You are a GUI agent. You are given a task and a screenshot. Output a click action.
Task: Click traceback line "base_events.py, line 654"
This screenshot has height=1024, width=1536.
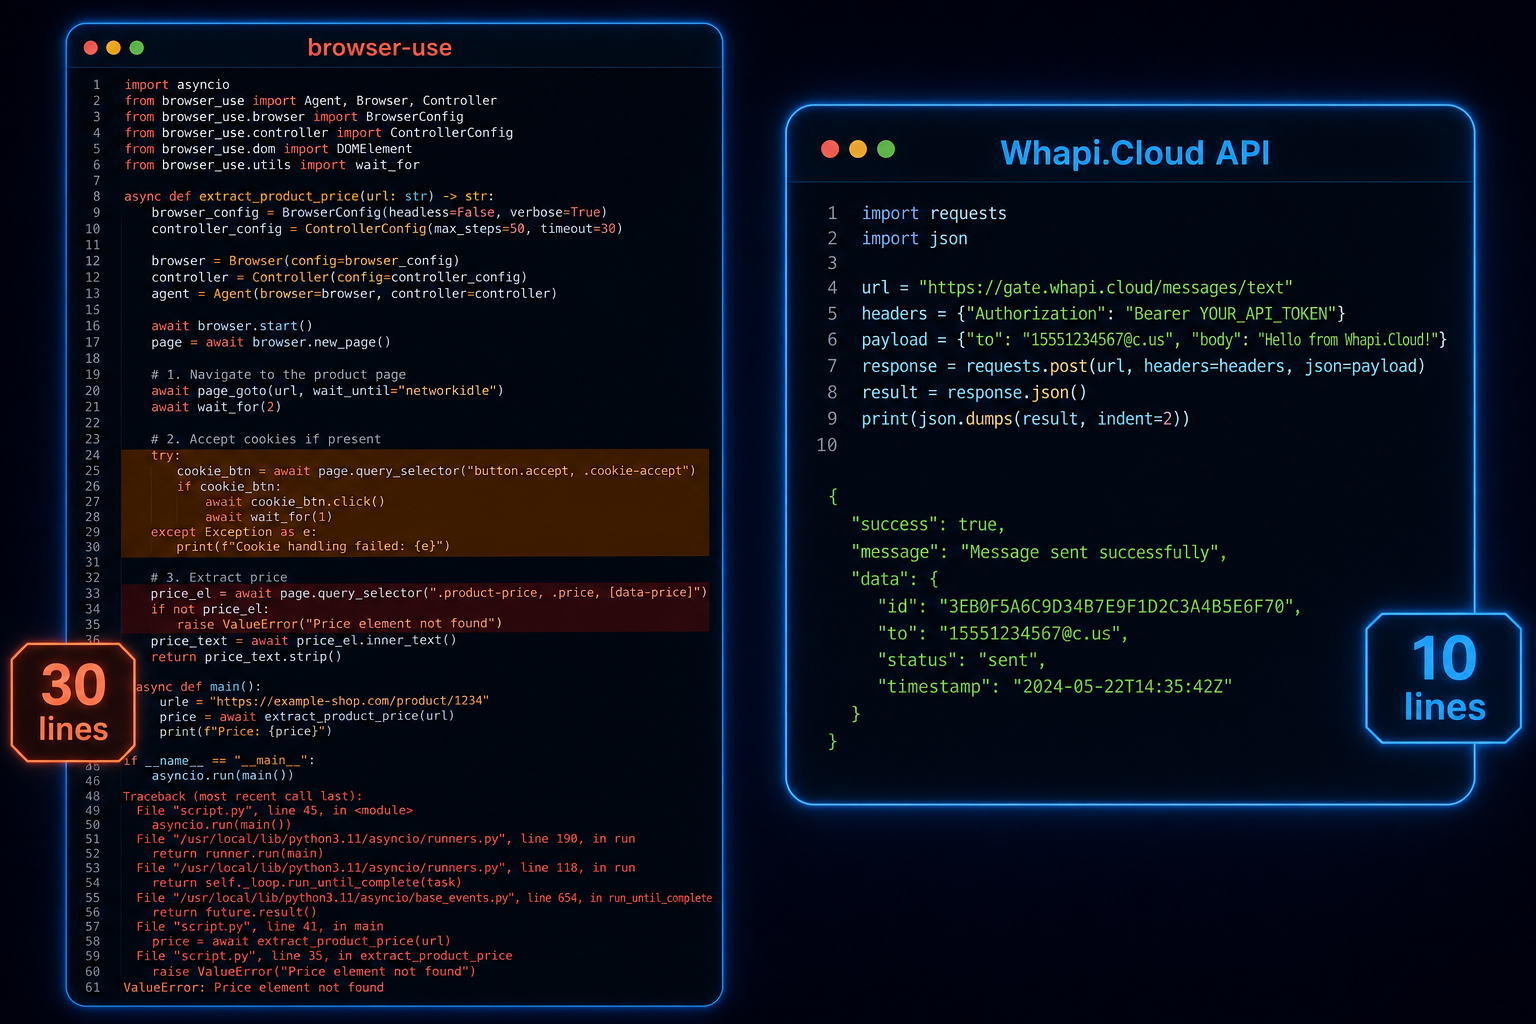point(425,898)
